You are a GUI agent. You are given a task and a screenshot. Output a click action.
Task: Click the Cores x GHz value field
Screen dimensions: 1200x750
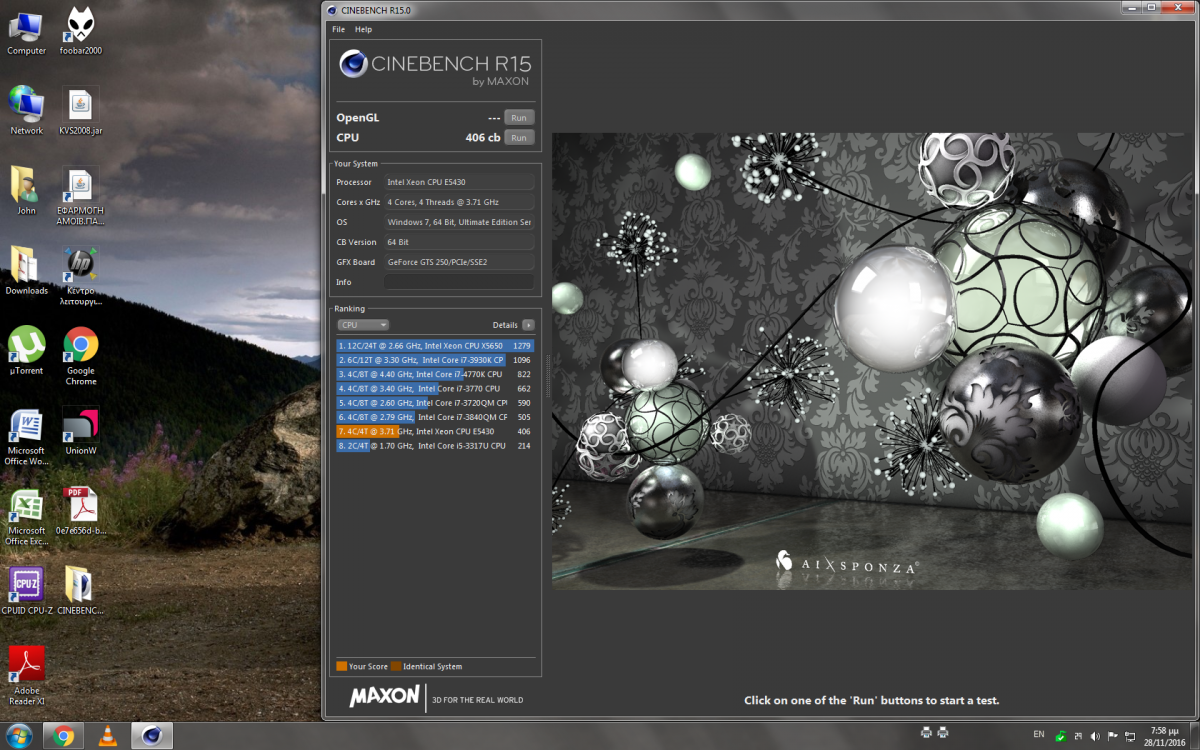point(459,202)
